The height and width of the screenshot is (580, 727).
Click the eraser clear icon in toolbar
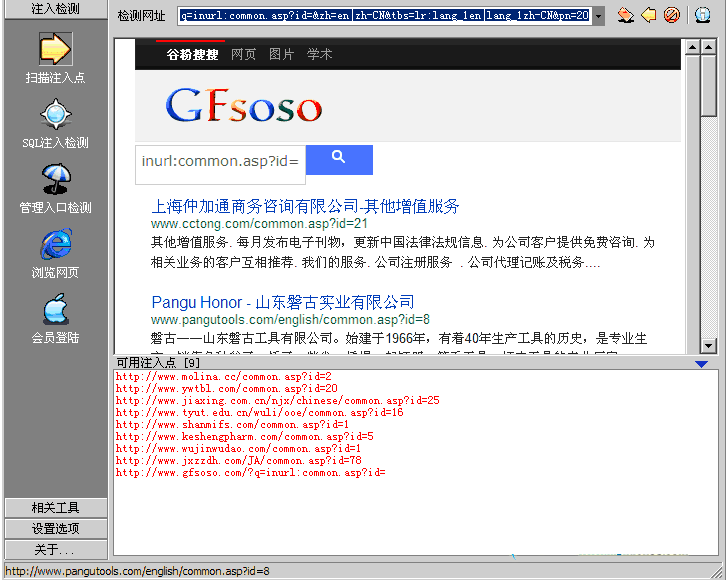click(x=625, y=15)
